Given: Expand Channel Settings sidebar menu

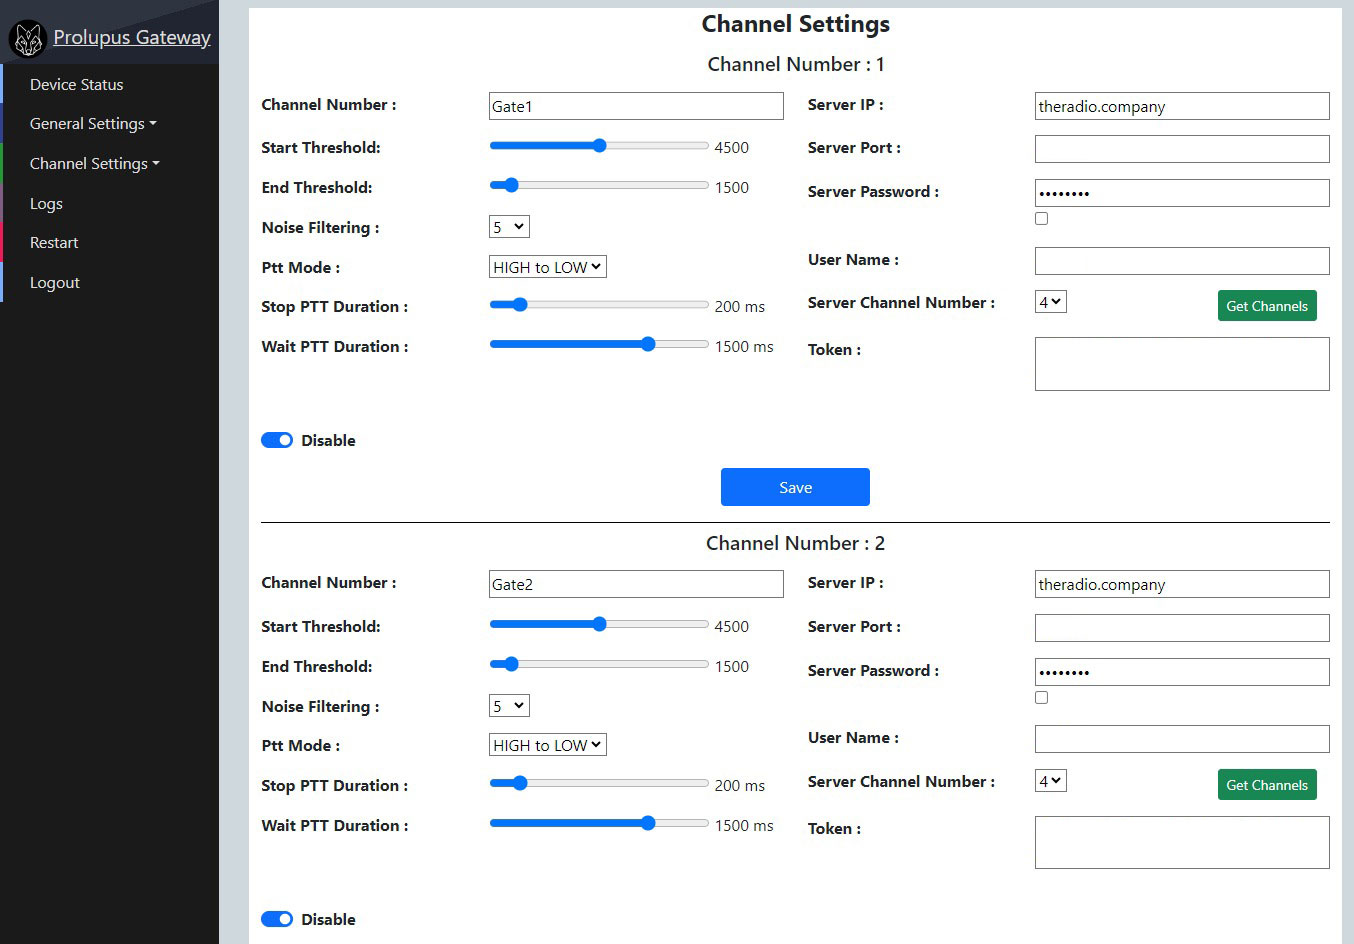Looking at the screenshot, I should (x=95, y=163).
